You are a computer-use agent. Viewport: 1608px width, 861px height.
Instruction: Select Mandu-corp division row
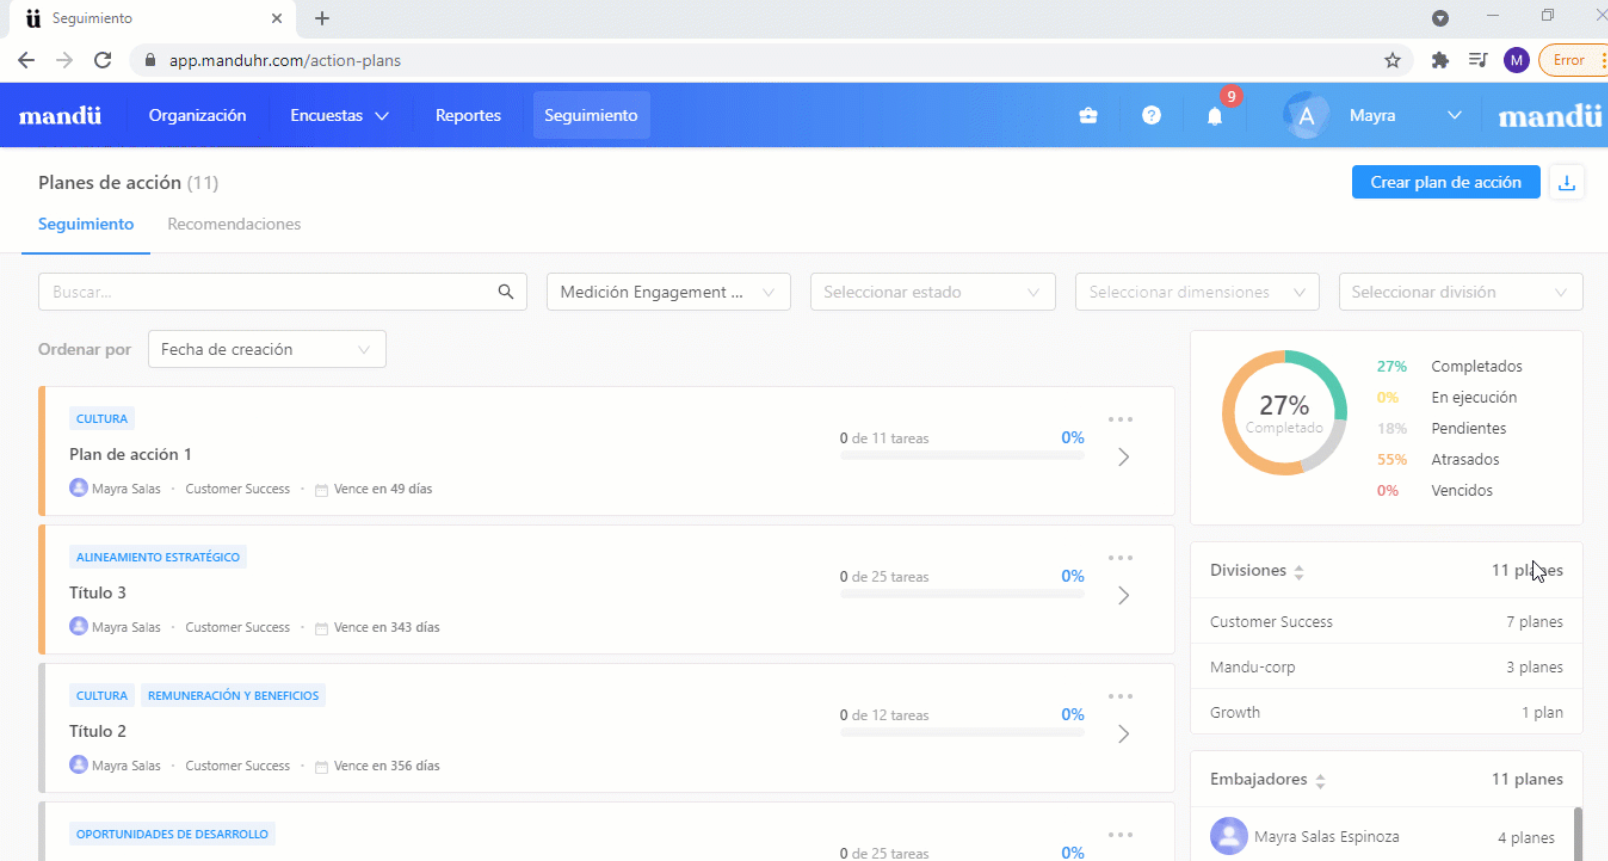pyautogui.click(x=1386, y=667)
